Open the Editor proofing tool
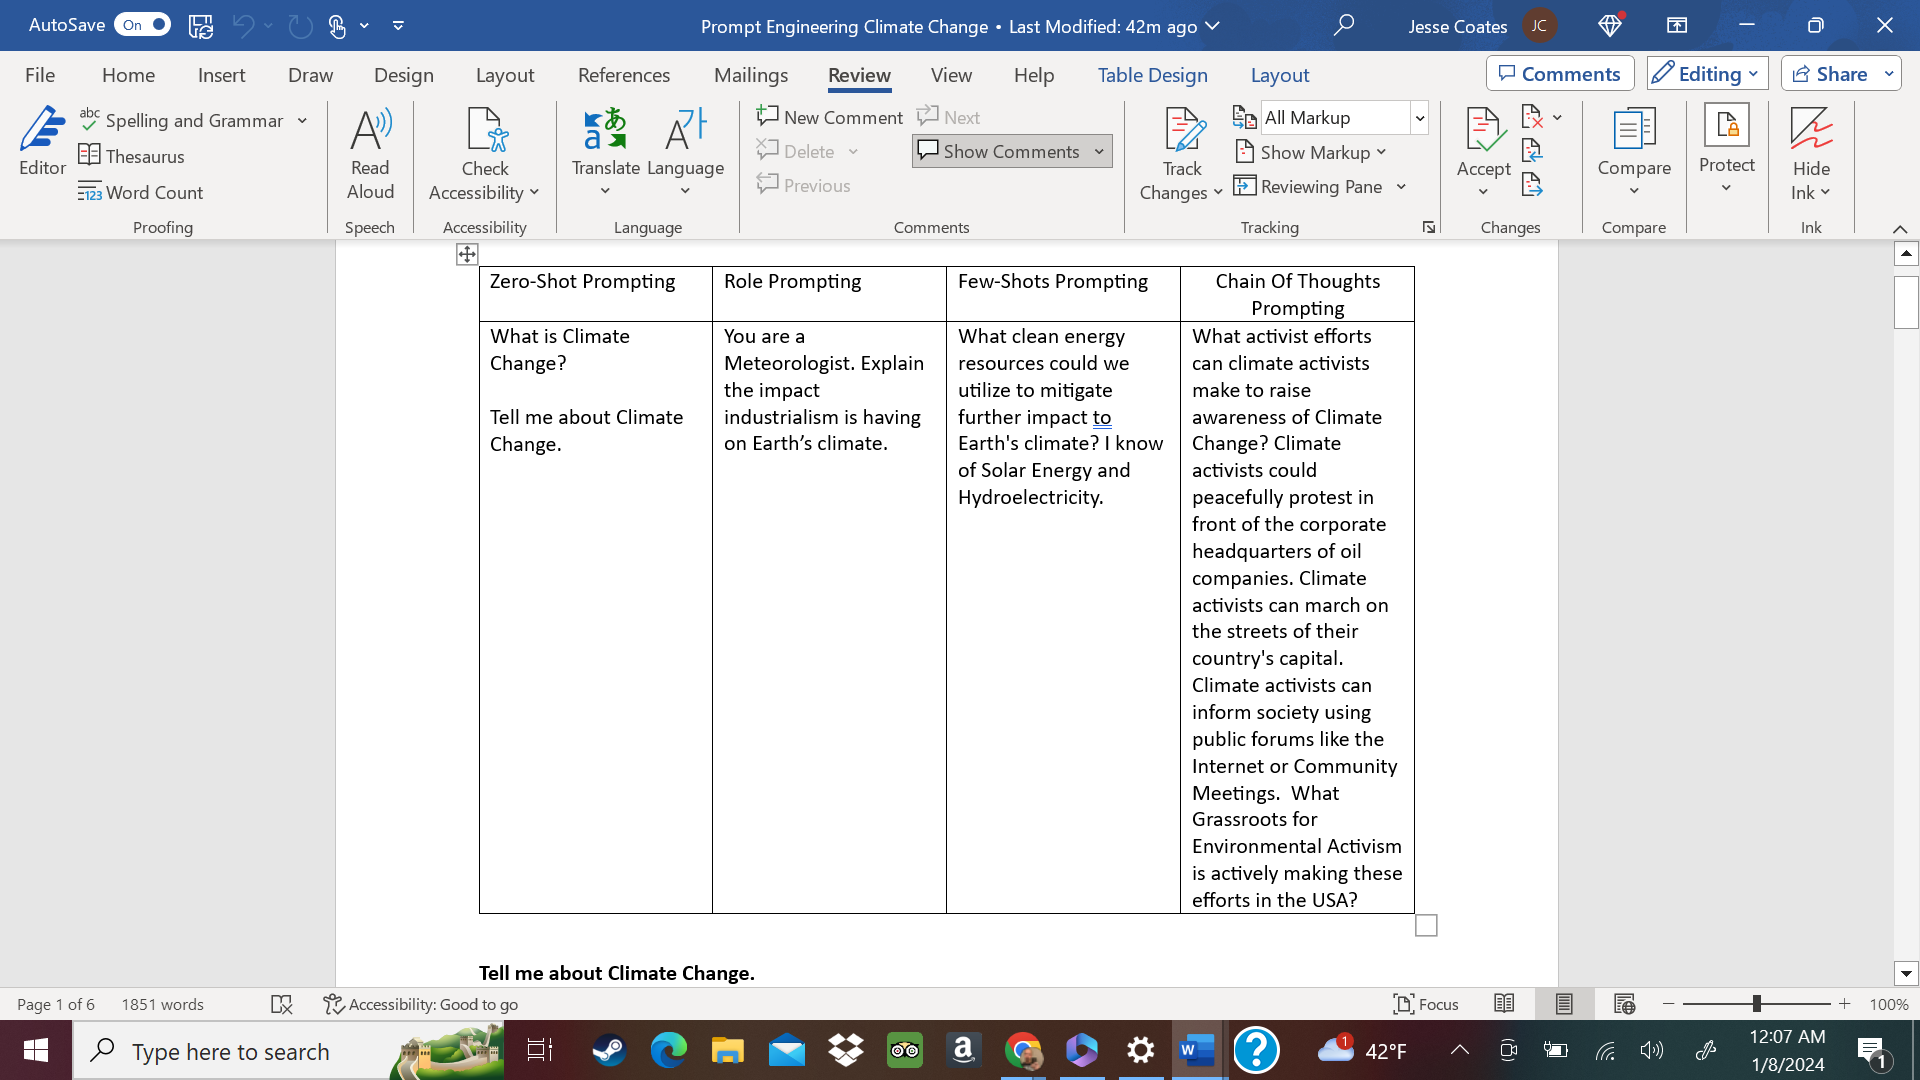1920x1080 pixels. [42, 142]
